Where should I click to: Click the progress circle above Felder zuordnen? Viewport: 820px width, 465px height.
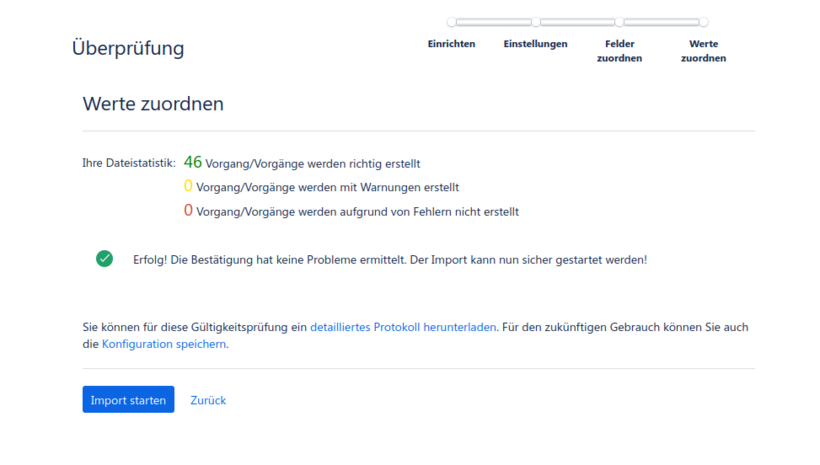(x=619, y=22)
